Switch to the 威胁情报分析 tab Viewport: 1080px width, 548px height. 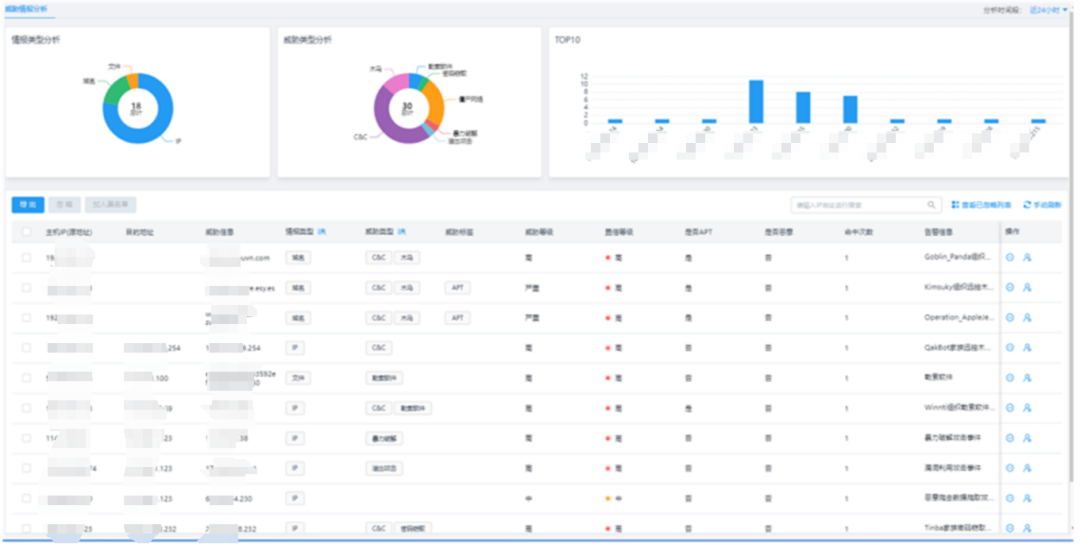(x=25, y=8)
